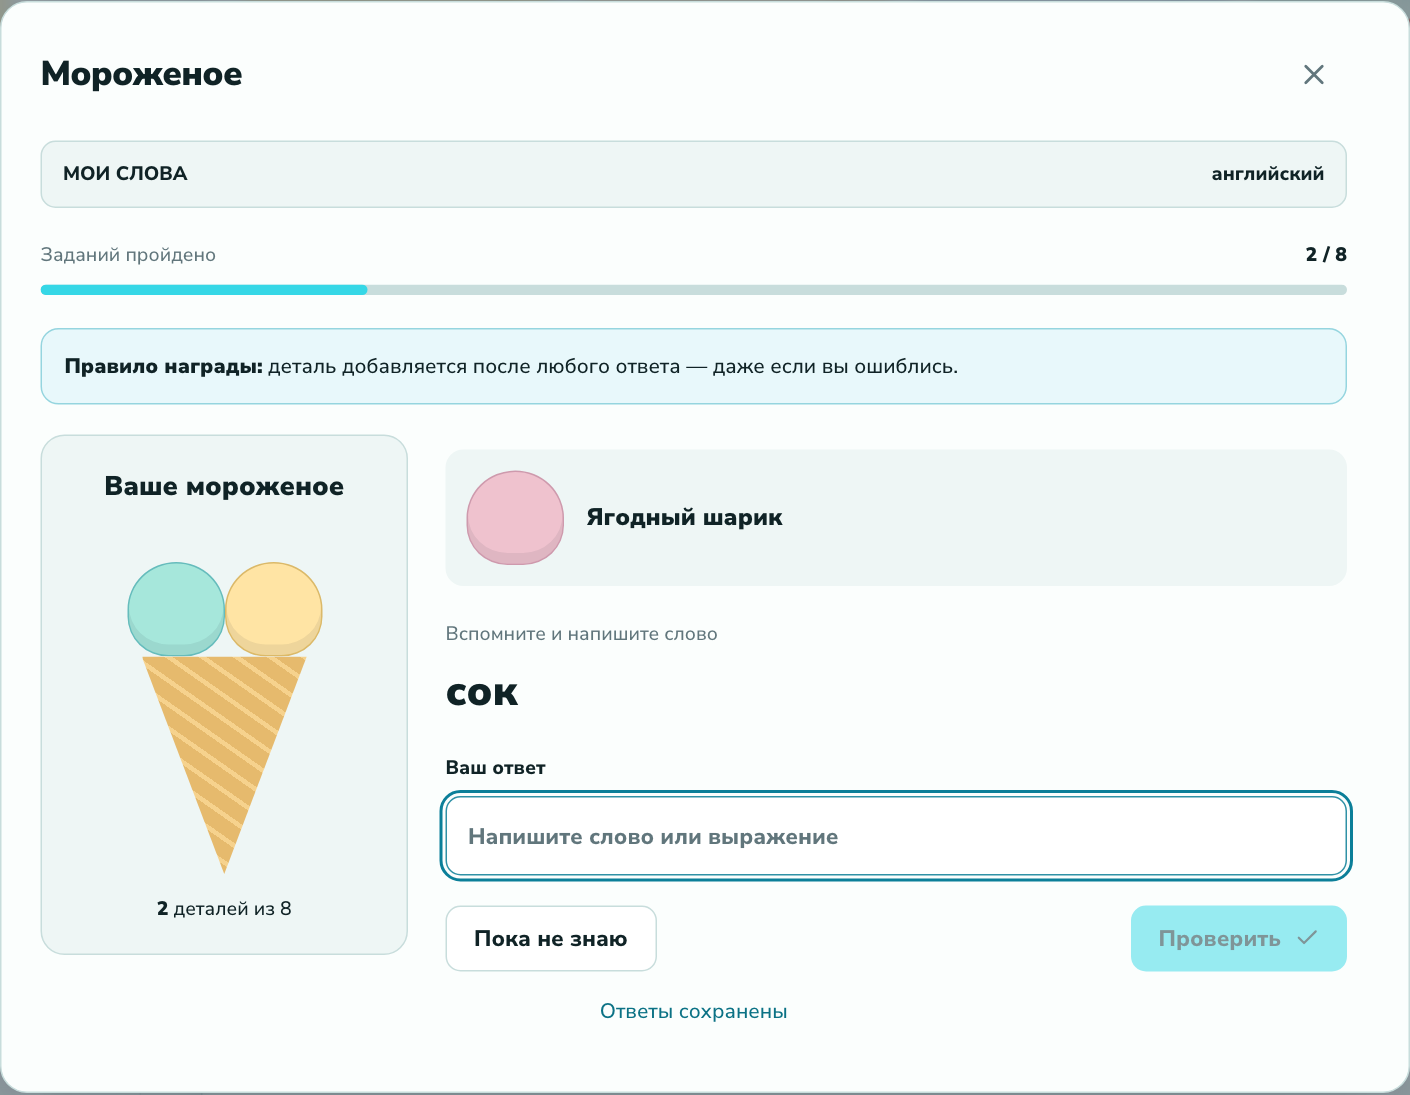Click the 'Правило награды' info banner

pyautogui.click(x=694, y=366)
